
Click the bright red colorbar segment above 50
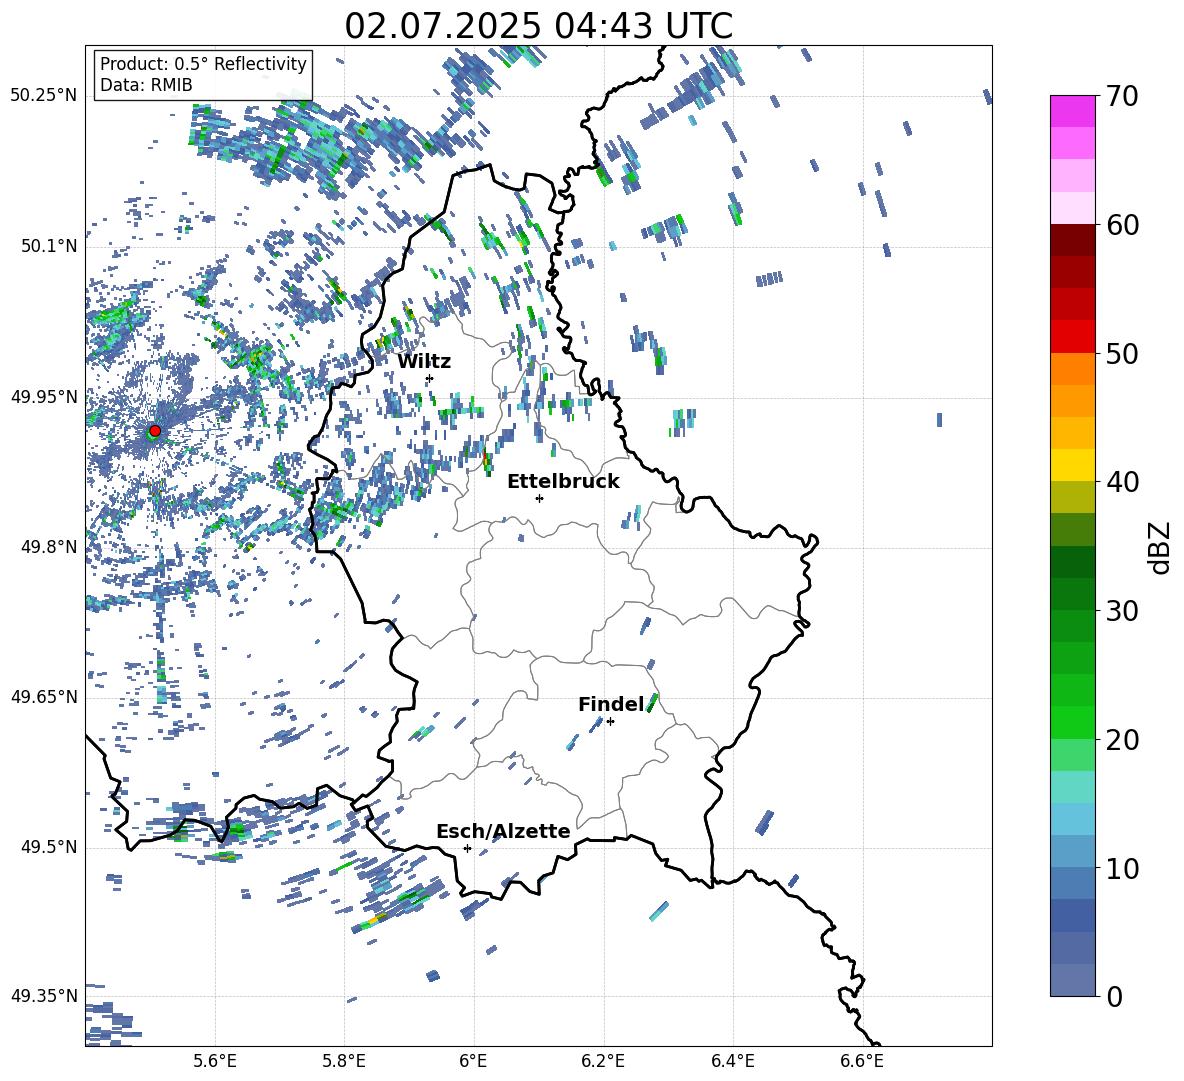pos(1072,337)
